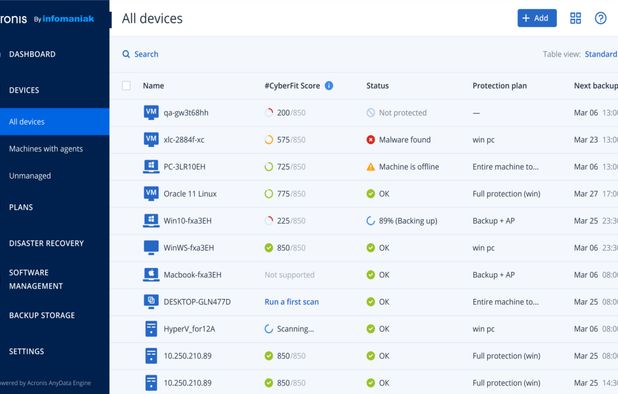Click device icon for DESKTOP-GLN477D
618x394 pixels.
coord(151,301)
